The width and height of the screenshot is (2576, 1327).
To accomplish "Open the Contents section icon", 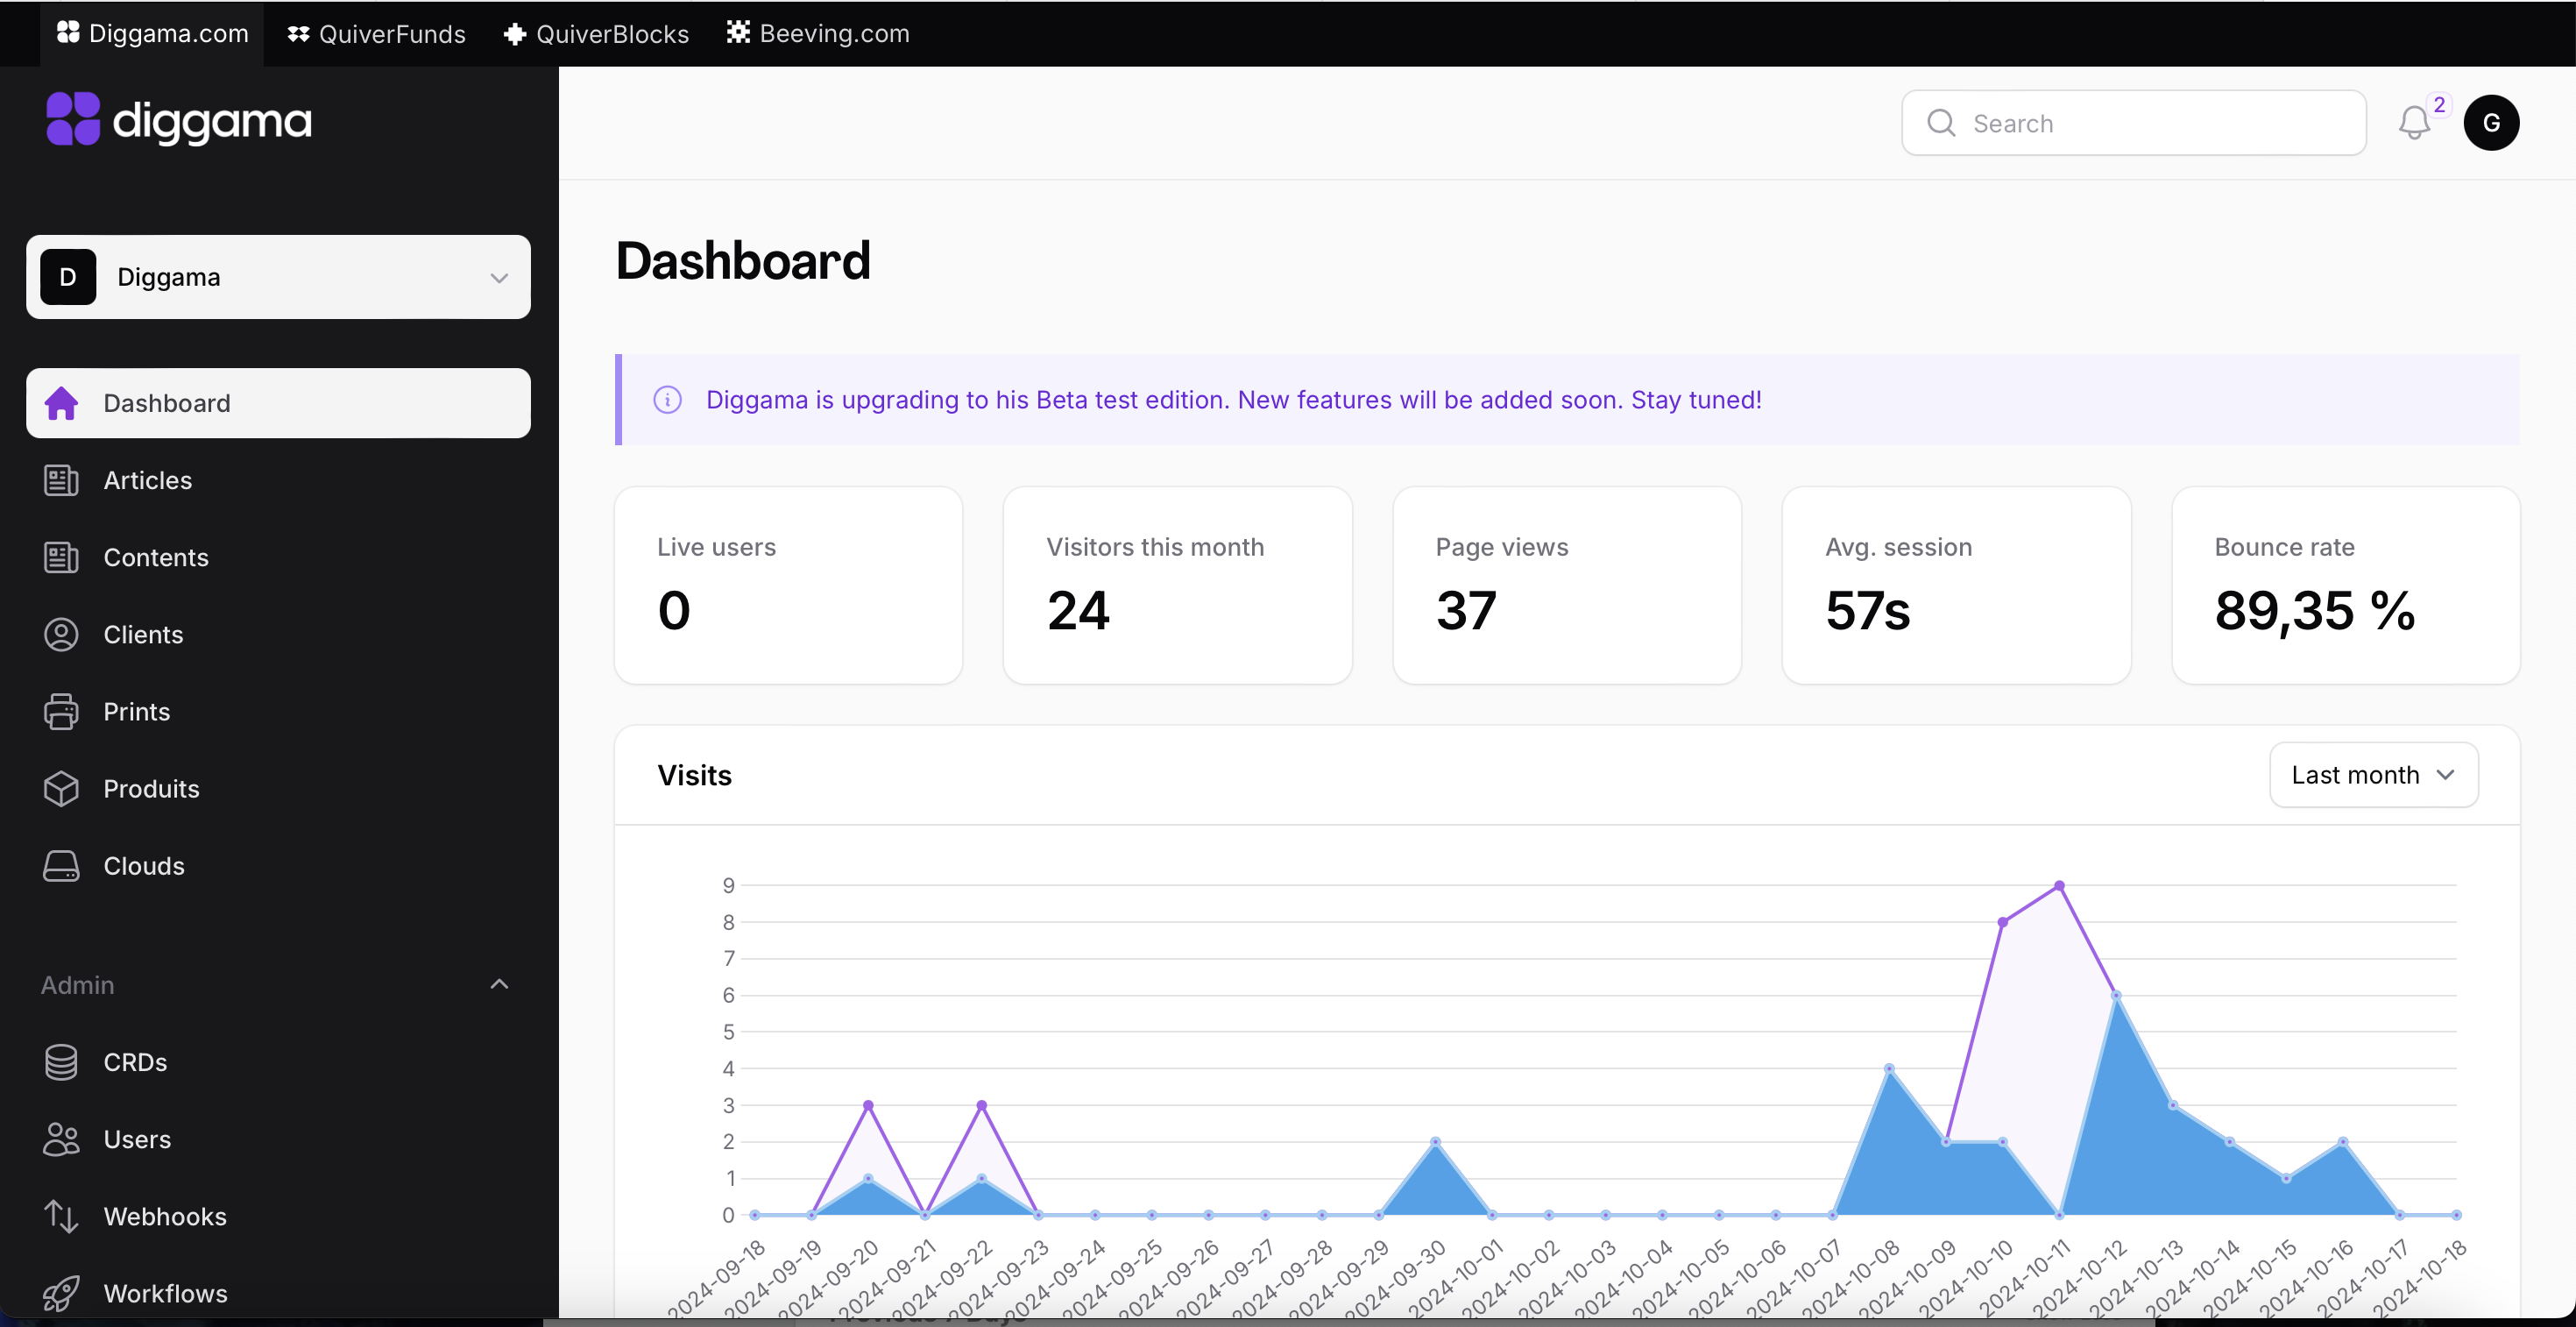I will point(61,557).
